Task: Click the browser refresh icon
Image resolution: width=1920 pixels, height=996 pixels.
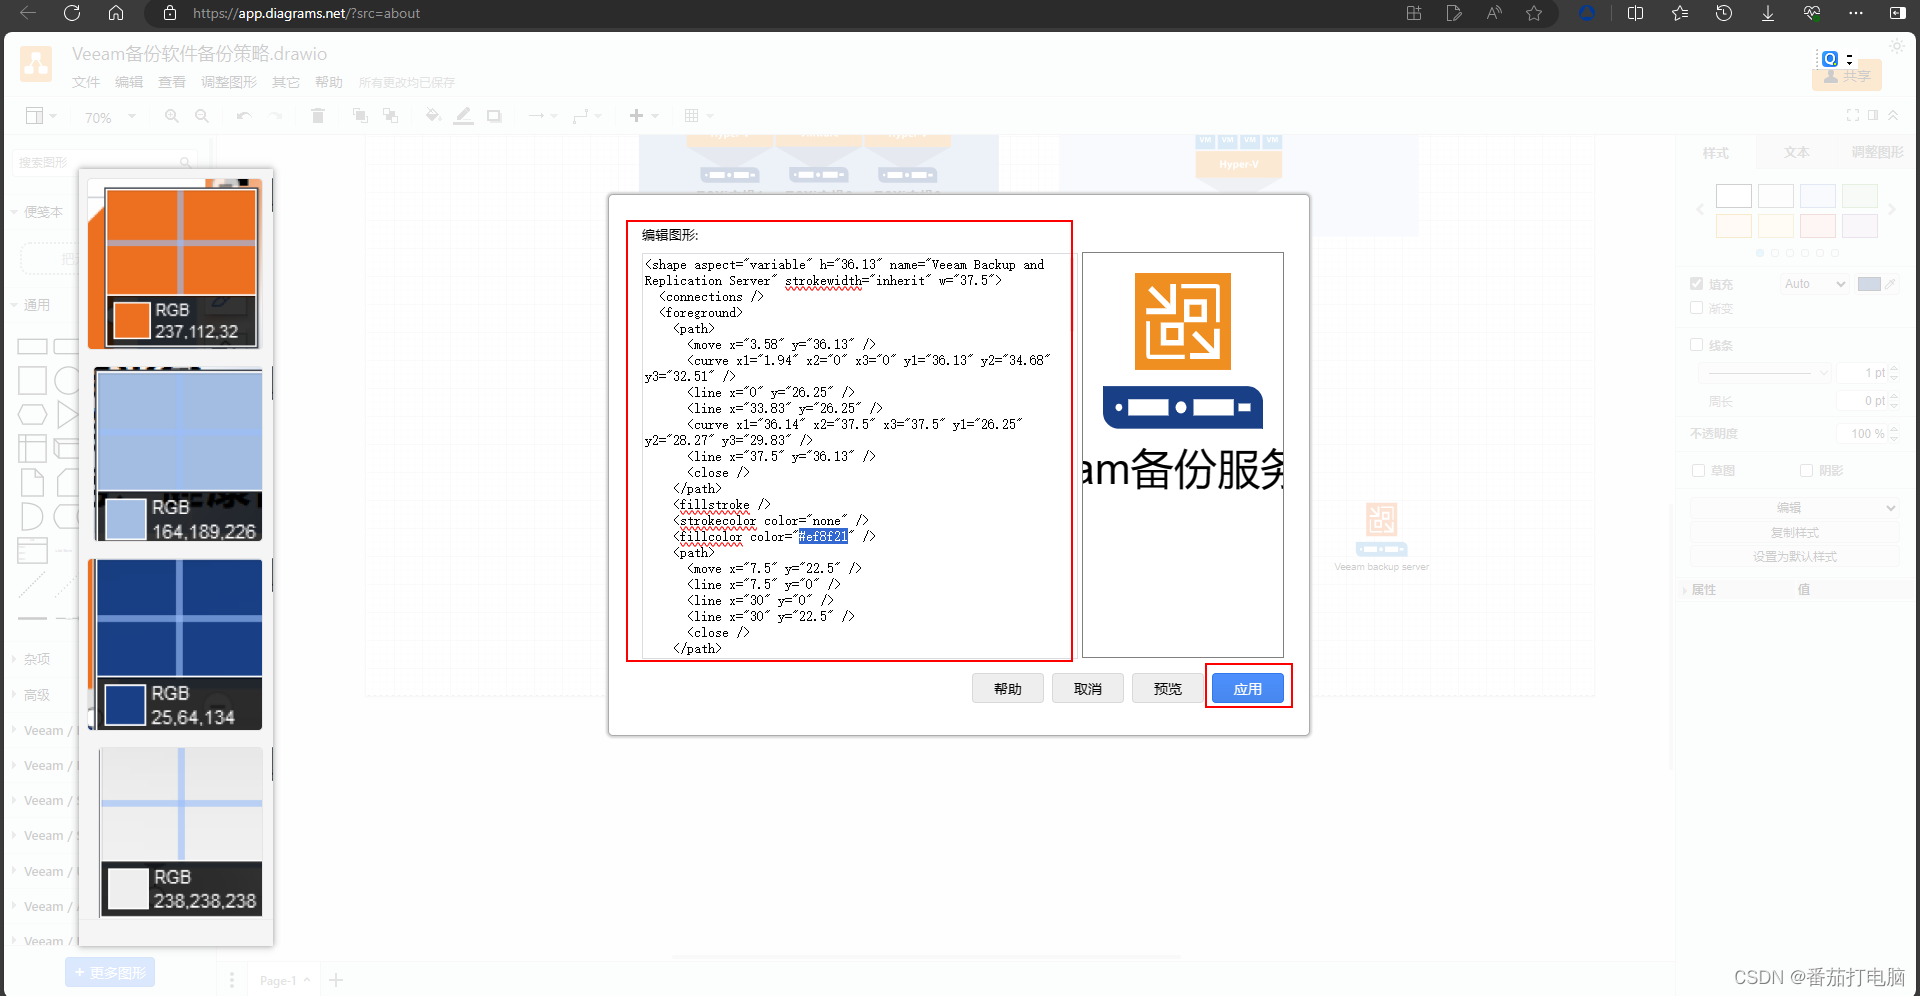Action: pos(72,13)
